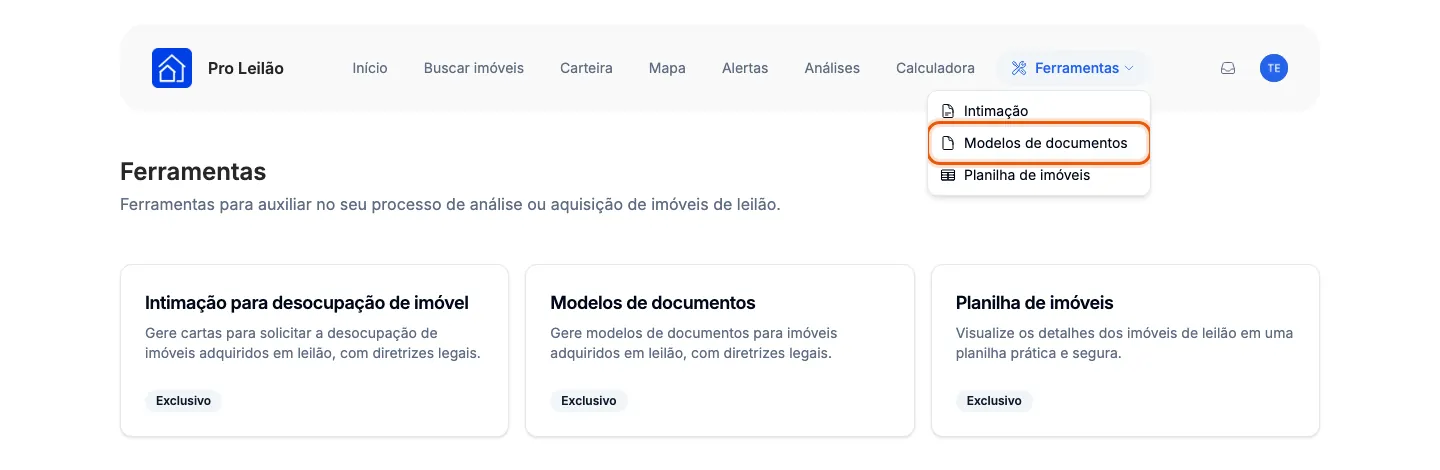Collapse the Ferramentas dropdown chevron
The width and height of the screenshot is (1440, 470).
click(1129, 68)
